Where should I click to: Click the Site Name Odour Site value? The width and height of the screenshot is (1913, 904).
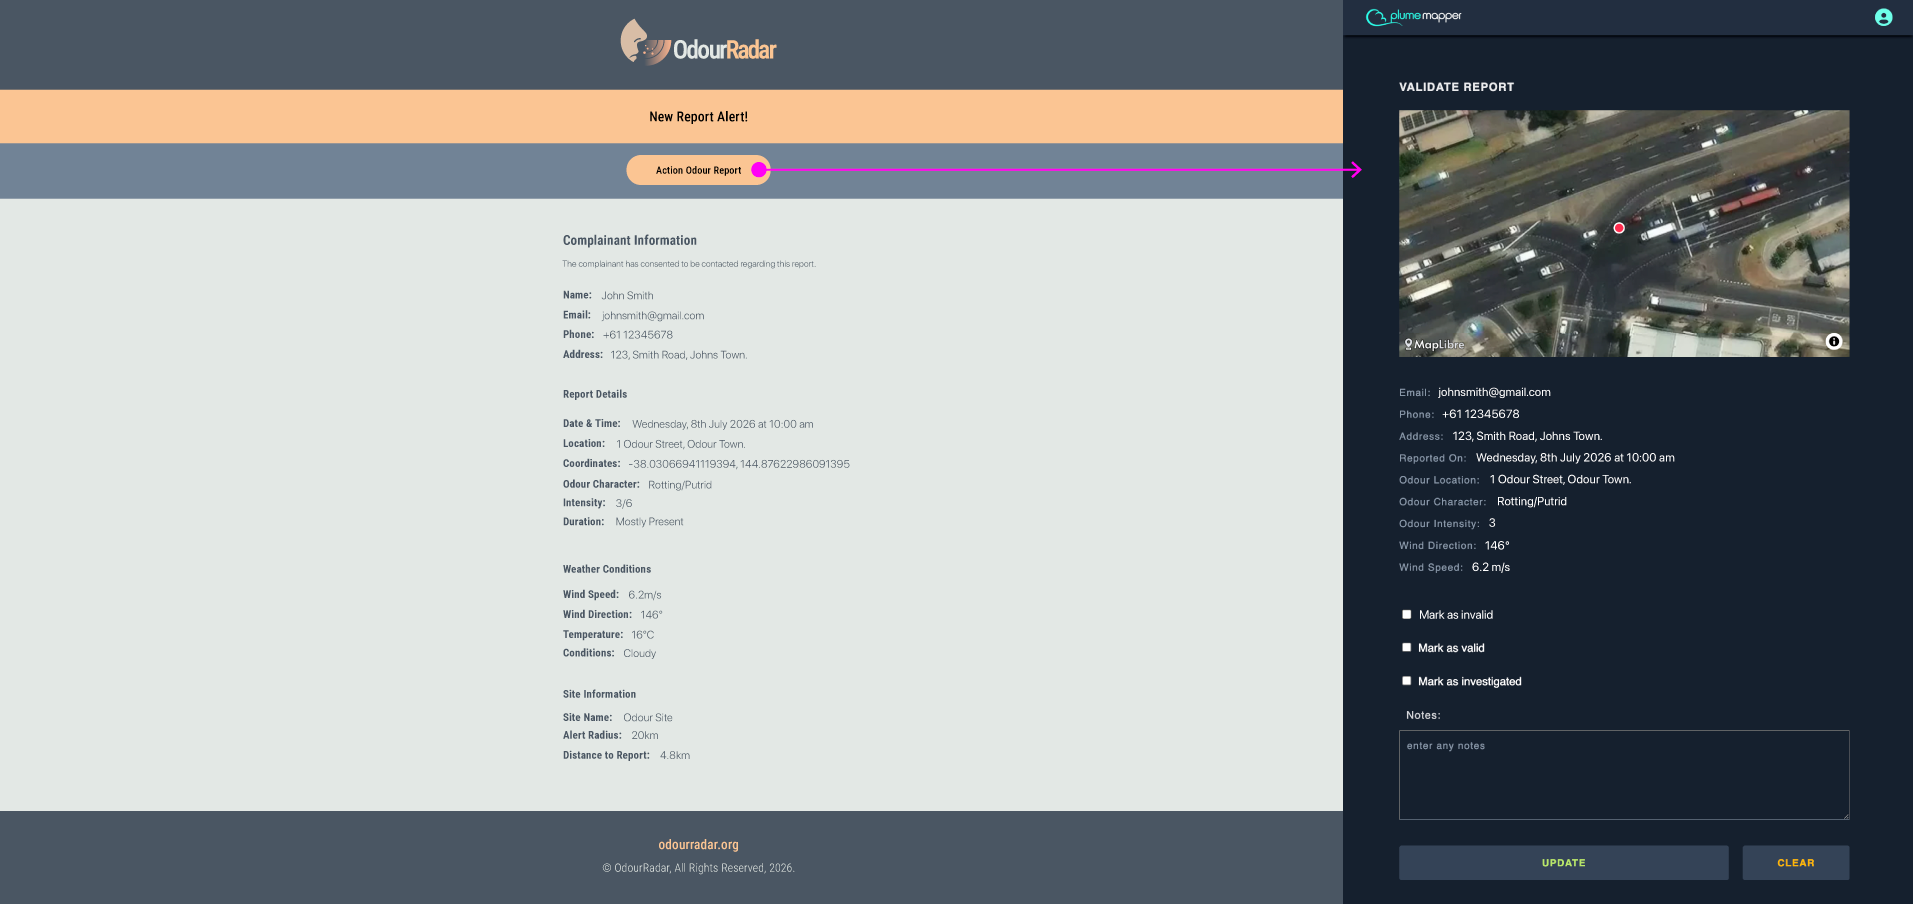(x=648, y=718)
